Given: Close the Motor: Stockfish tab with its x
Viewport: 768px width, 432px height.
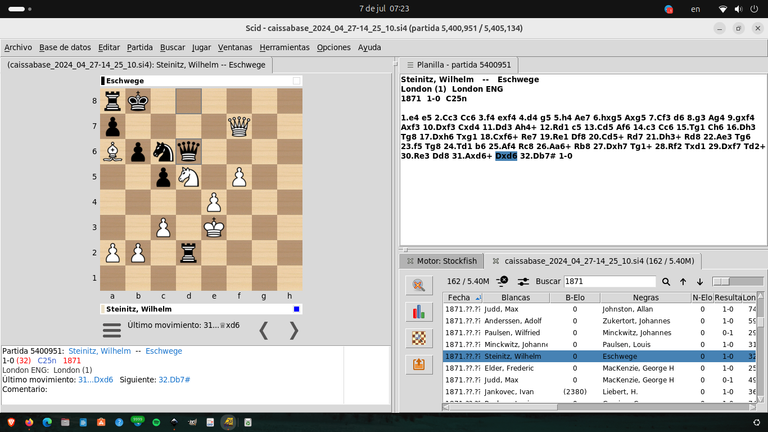Looking at the screenshot, I should pyautogui.click(x=410, y=261).
